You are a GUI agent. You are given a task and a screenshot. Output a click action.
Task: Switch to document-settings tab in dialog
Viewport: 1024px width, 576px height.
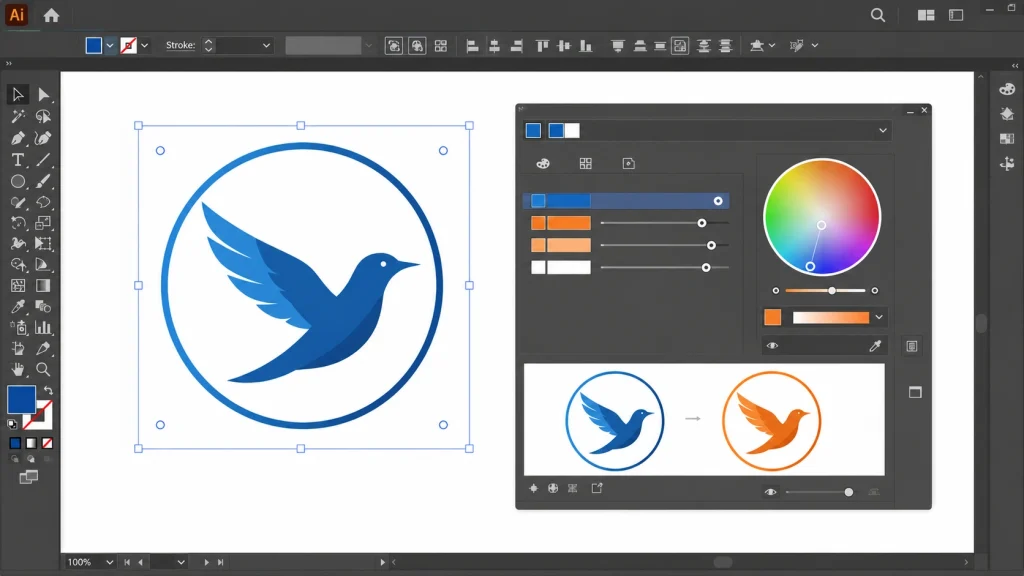[x=628, y=163]
